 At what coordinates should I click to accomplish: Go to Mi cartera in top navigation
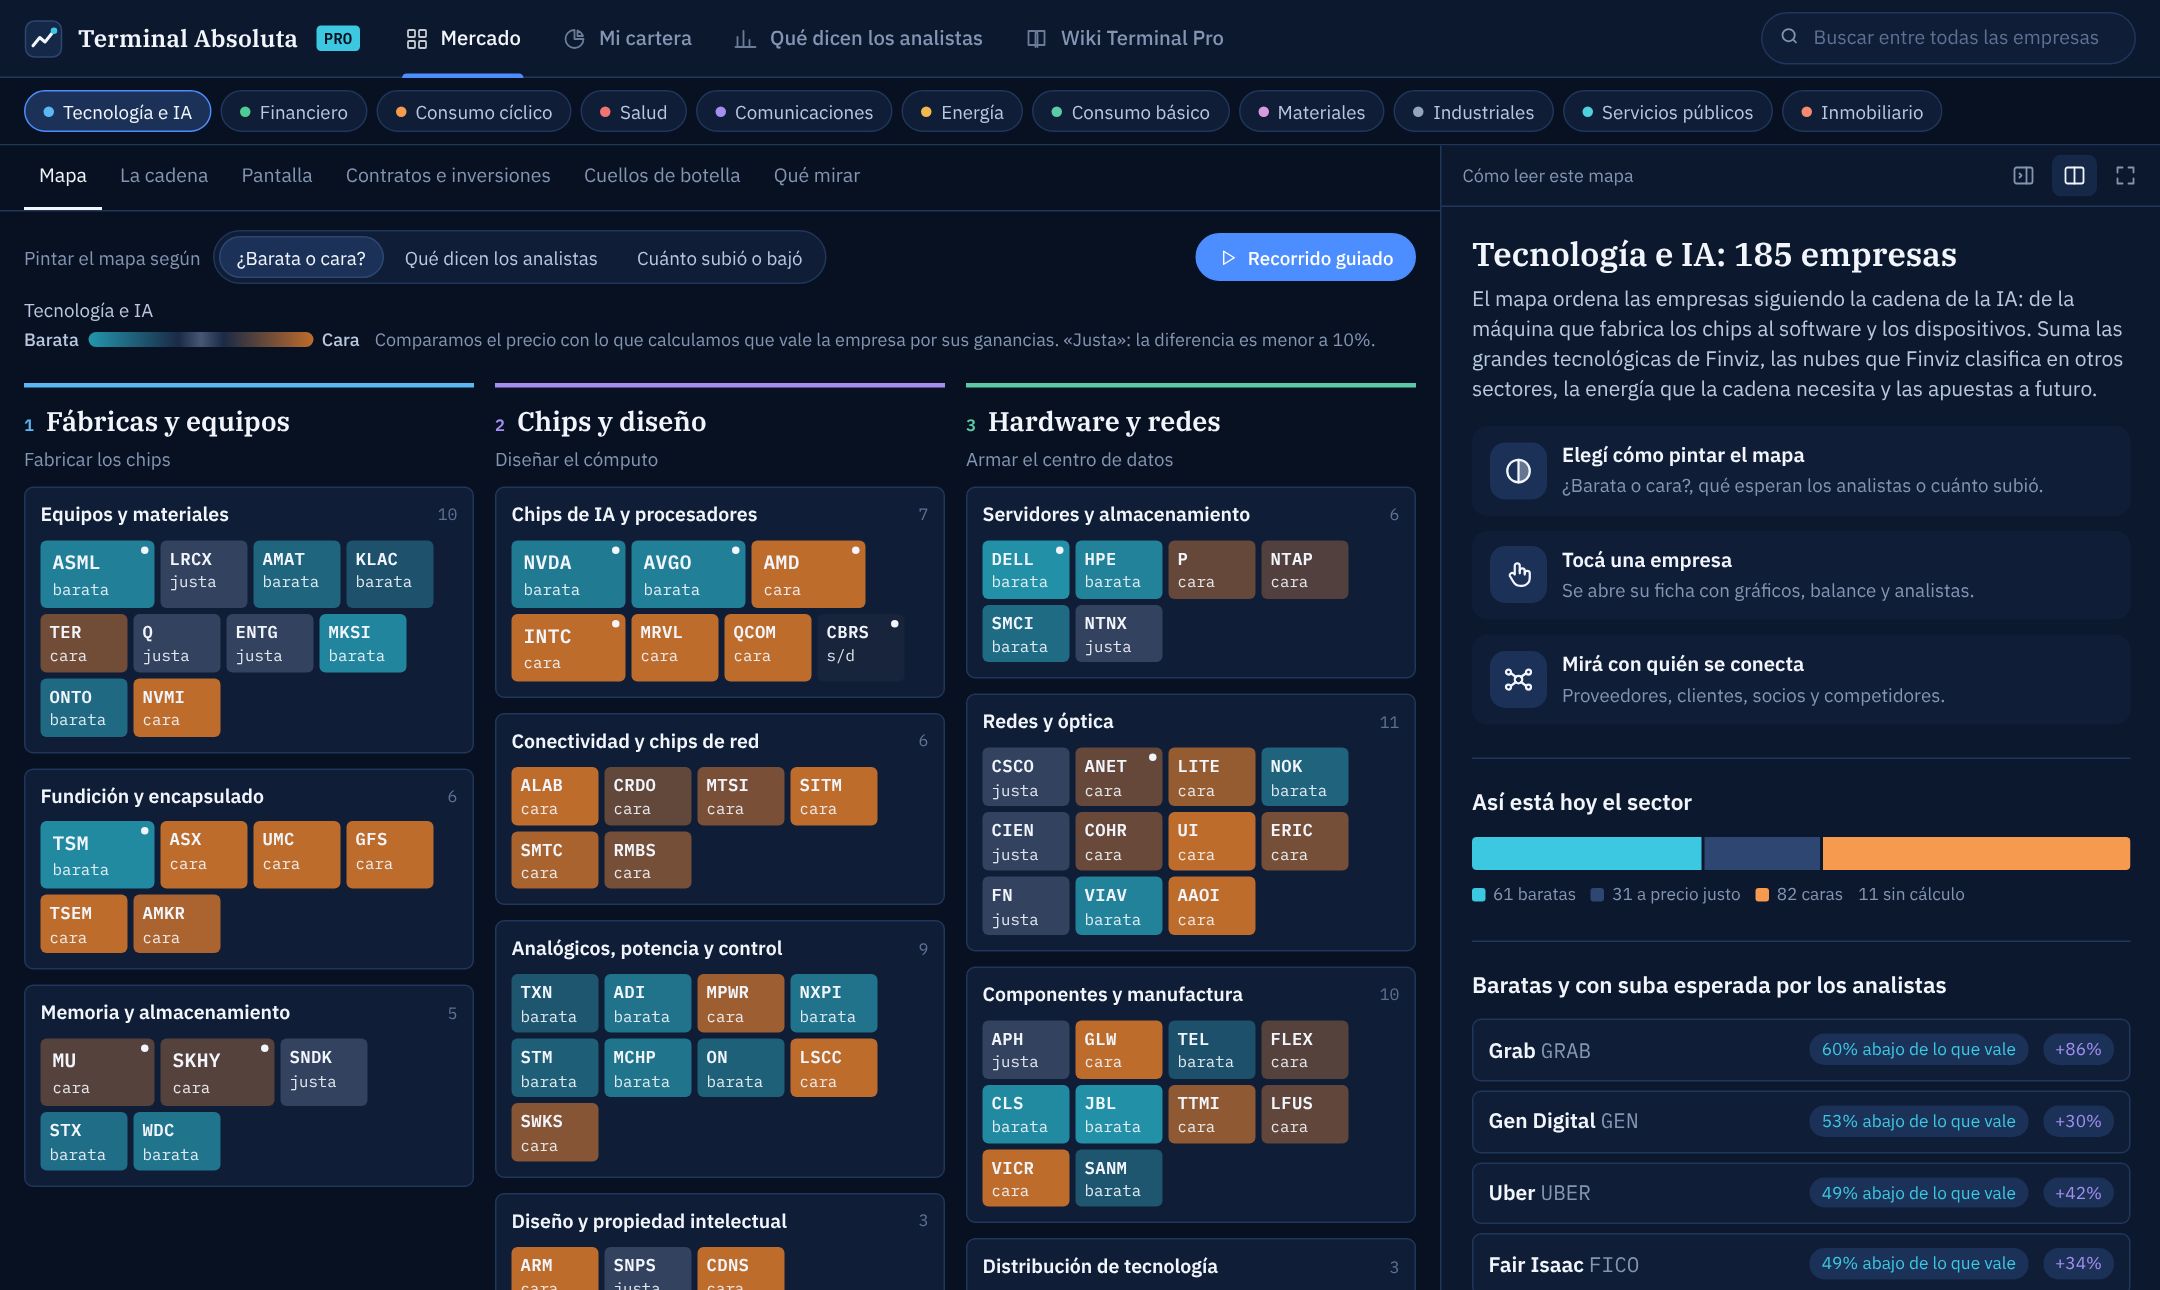pos(628,39)
